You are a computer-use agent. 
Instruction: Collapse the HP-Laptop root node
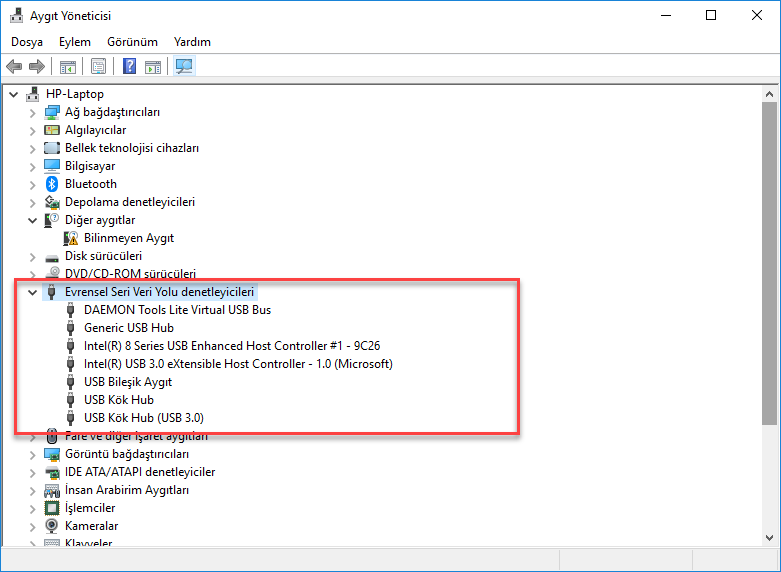coord(13,94)
